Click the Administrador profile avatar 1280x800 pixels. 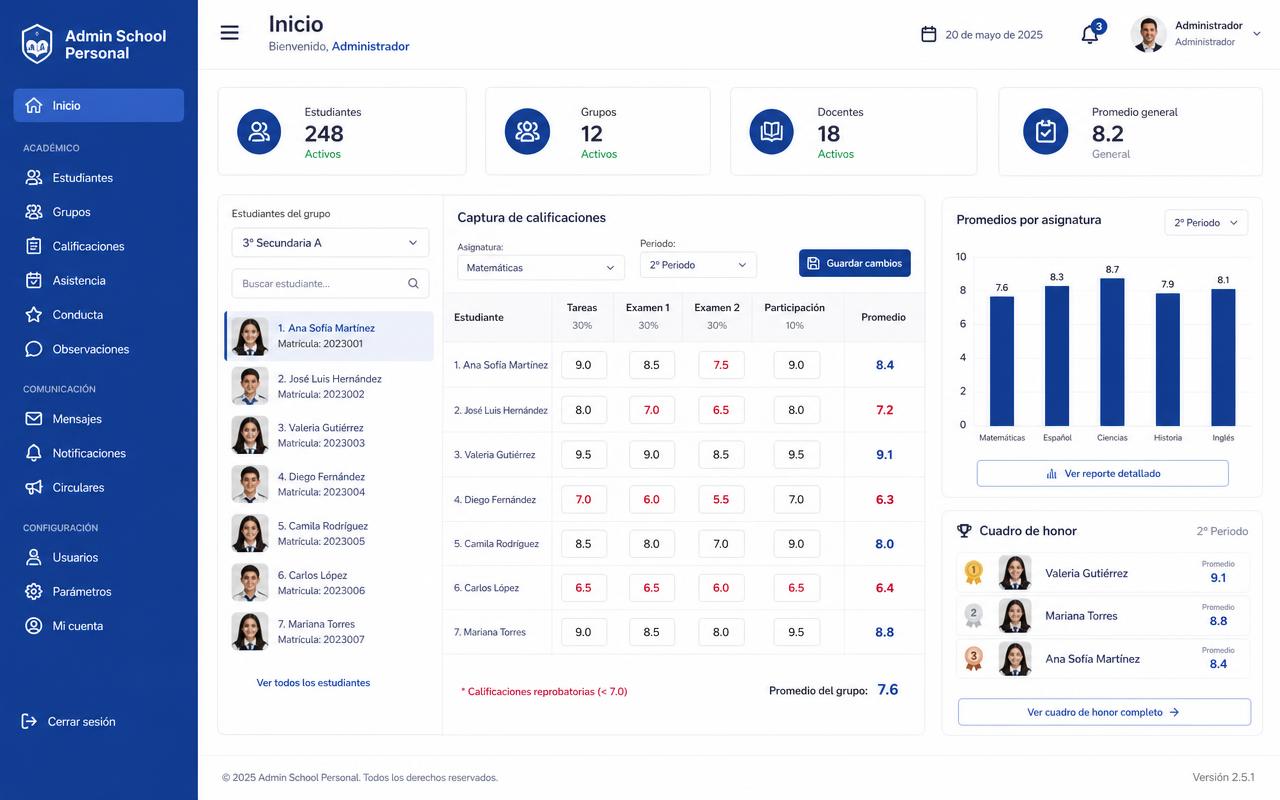coord(1148,35)
